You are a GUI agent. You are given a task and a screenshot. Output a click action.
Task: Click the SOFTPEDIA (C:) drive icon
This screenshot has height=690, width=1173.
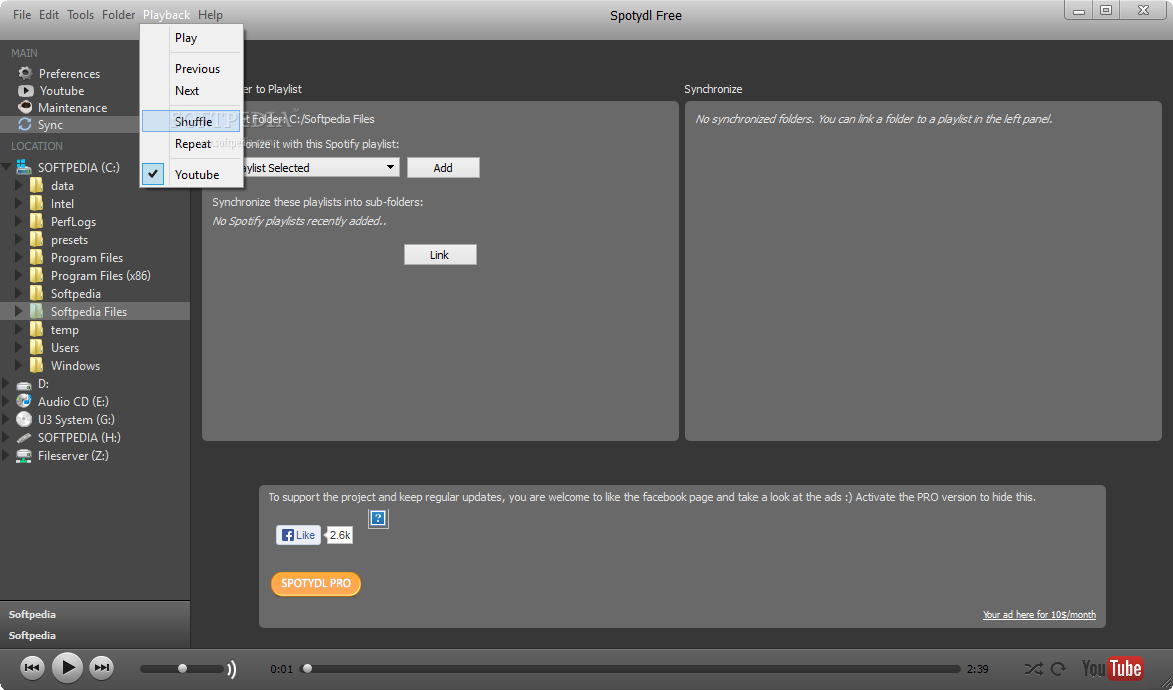[x=24, y=167]
